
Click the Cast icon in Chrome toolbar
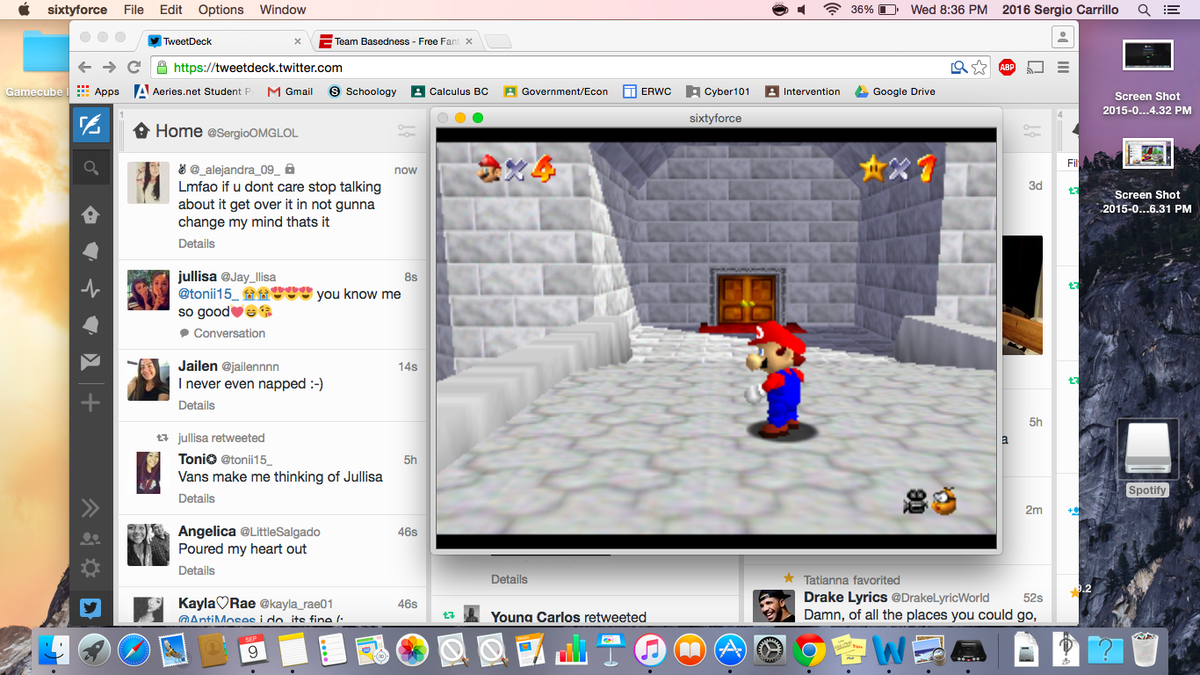(x=1035, y=67)
